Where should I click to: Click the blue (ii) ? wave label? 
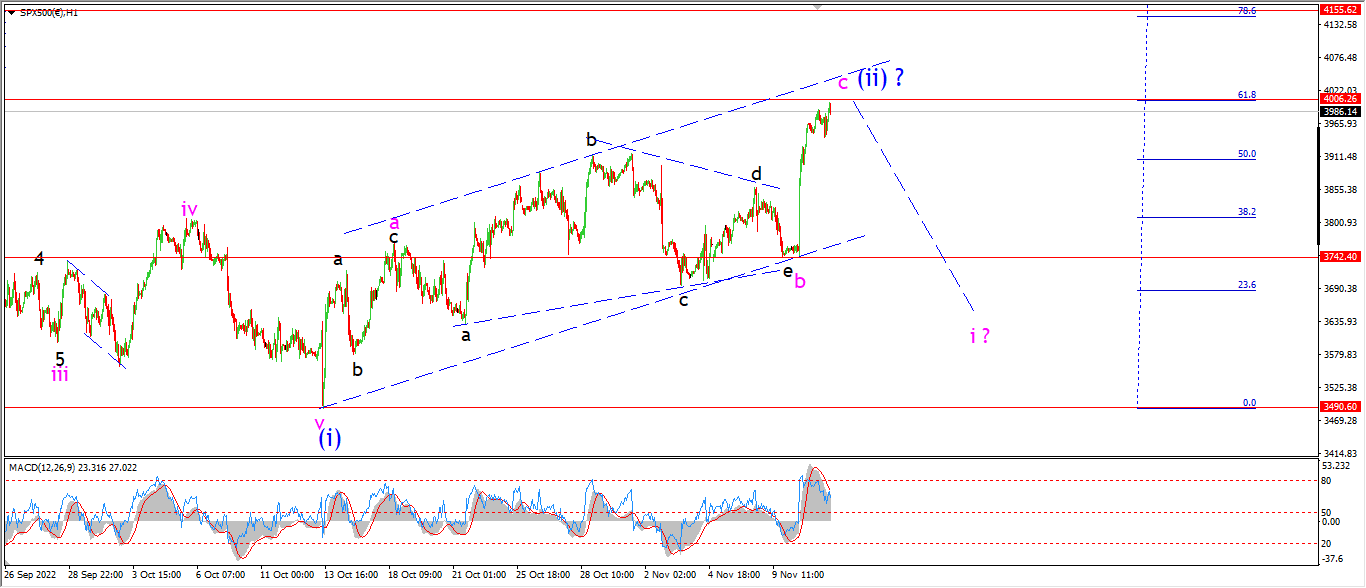(882, 77)
